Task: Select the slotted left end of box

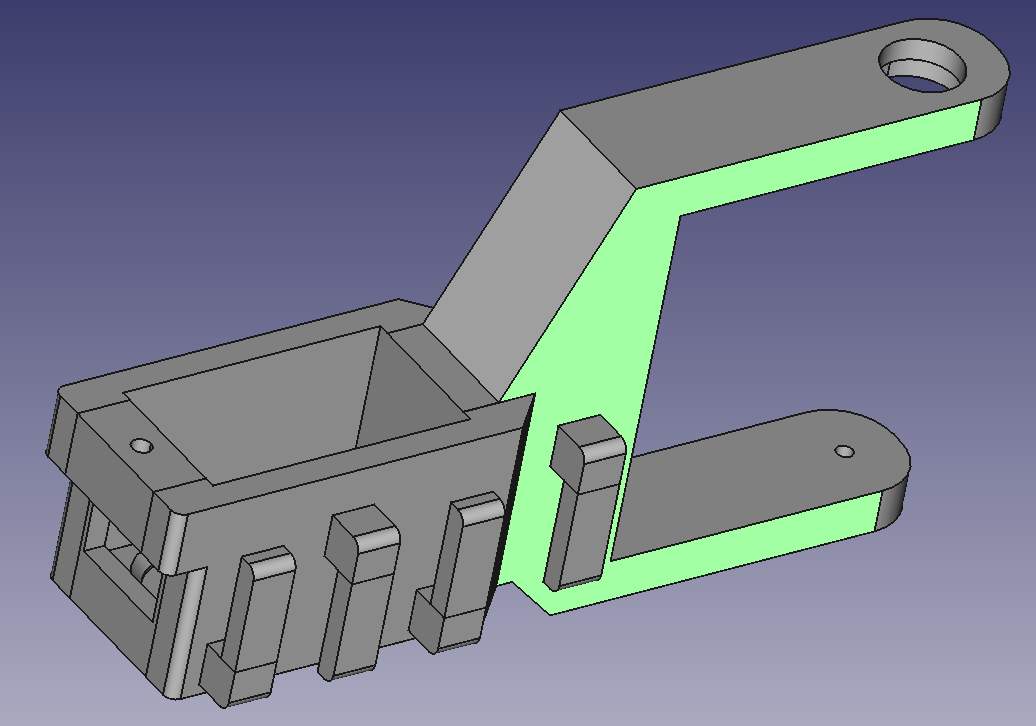Action: tap(110, 560)
